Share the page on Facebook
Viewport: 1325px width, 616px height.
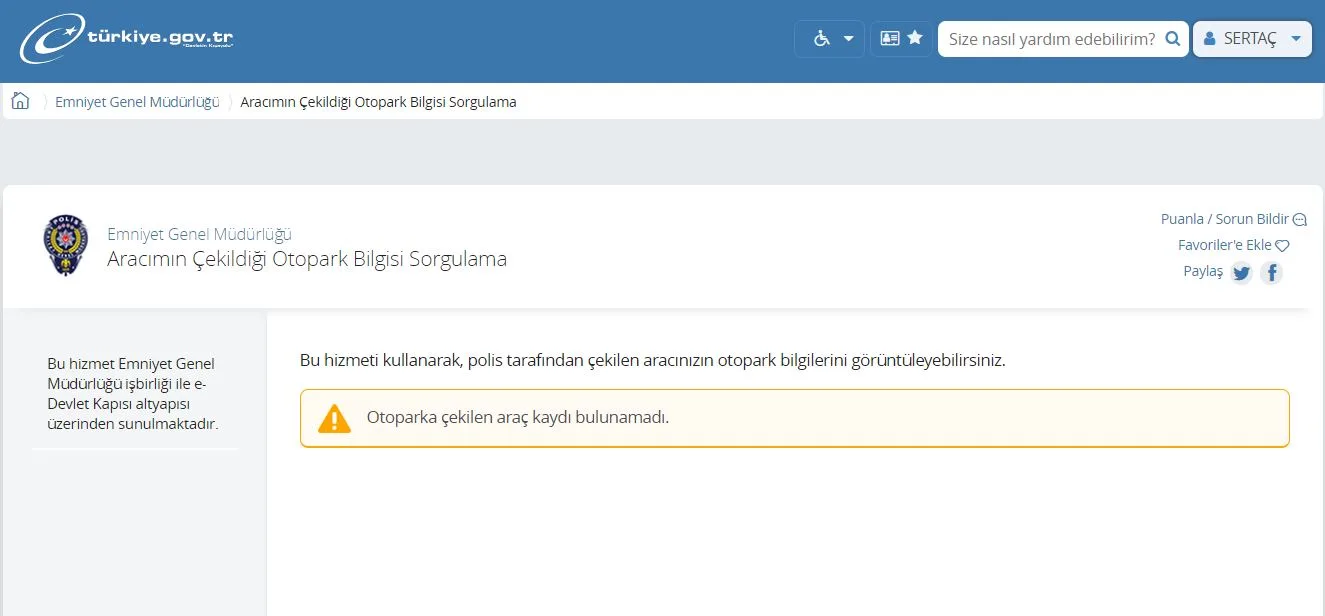point(1271,273)
